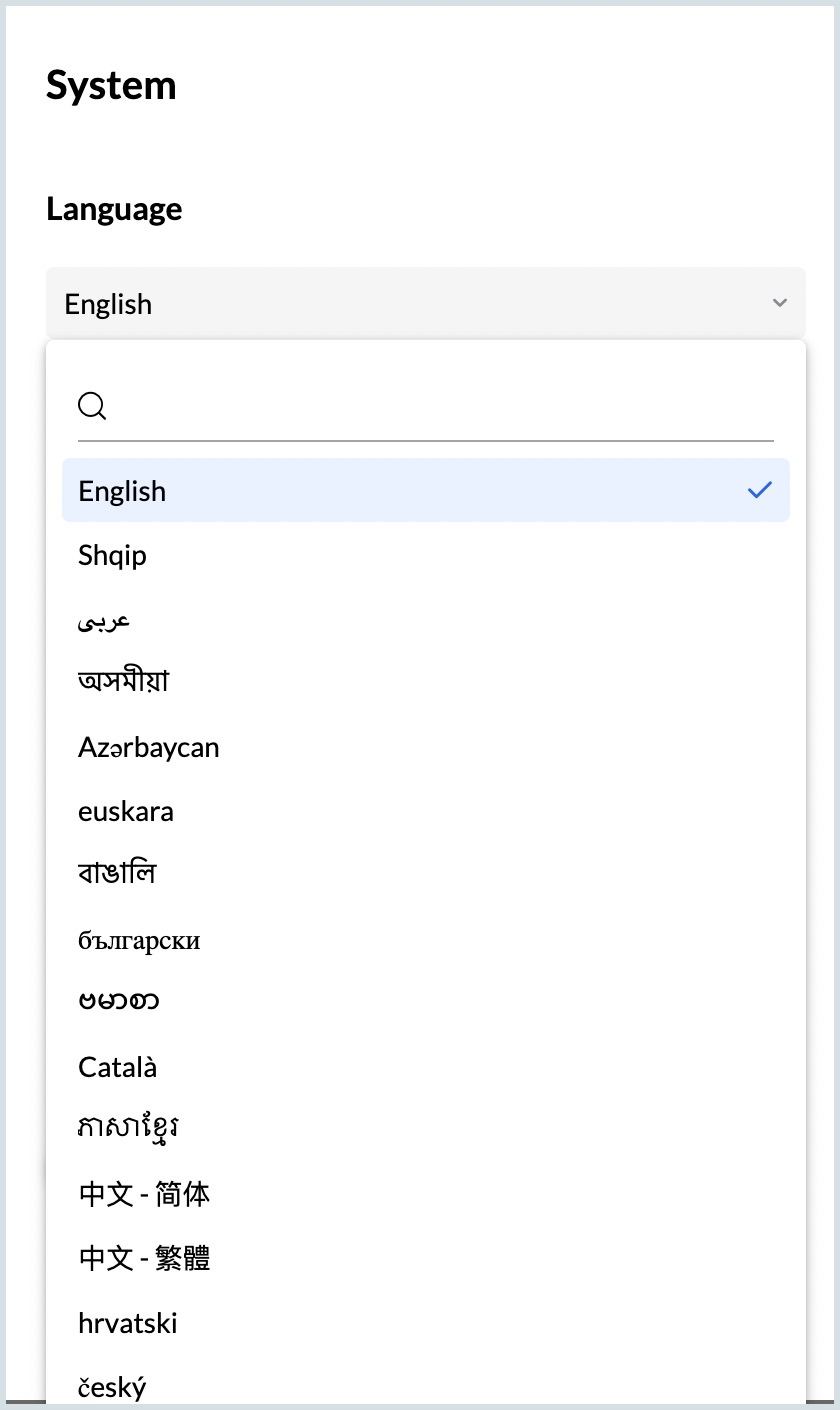Screen dimensions: 840x1410
Task: Click the English language combo box
Action: click(400, 303)
